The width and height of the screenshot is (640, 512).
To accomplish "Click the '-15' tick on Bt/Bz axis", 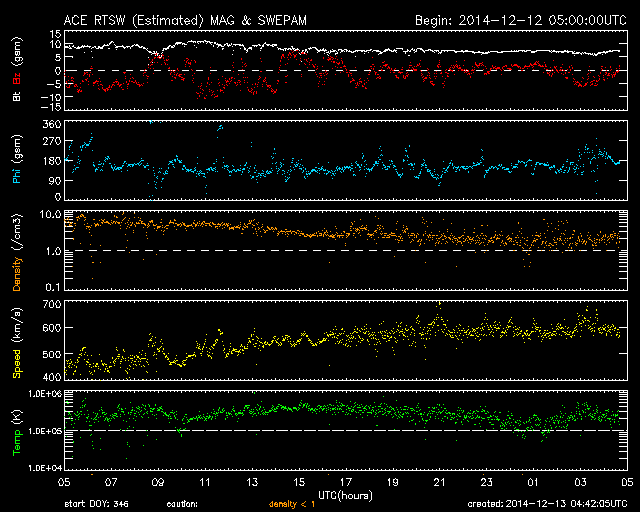I will pos(51,107).
